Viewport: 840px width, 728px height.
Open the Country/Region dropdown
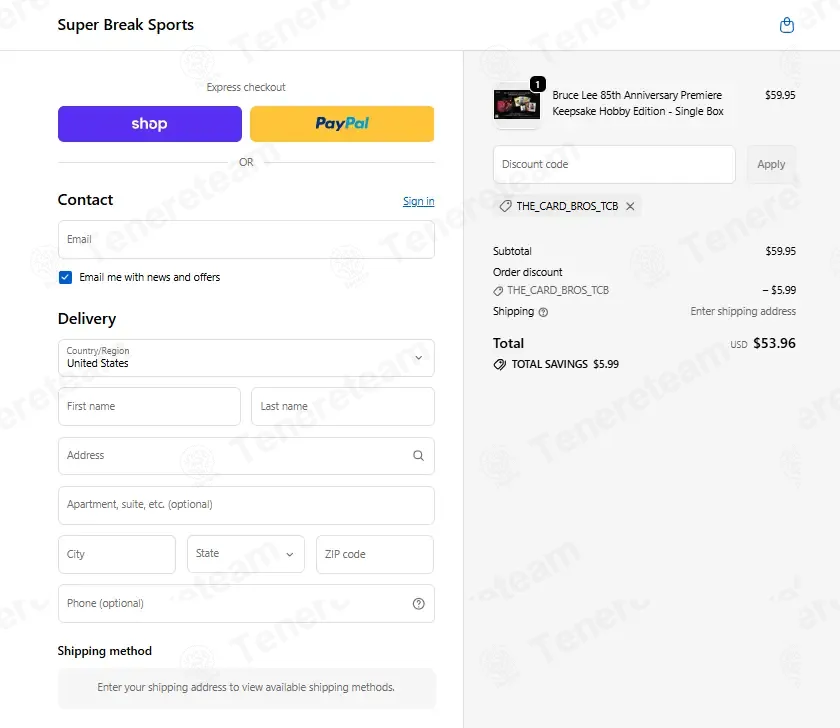point(246,358)
